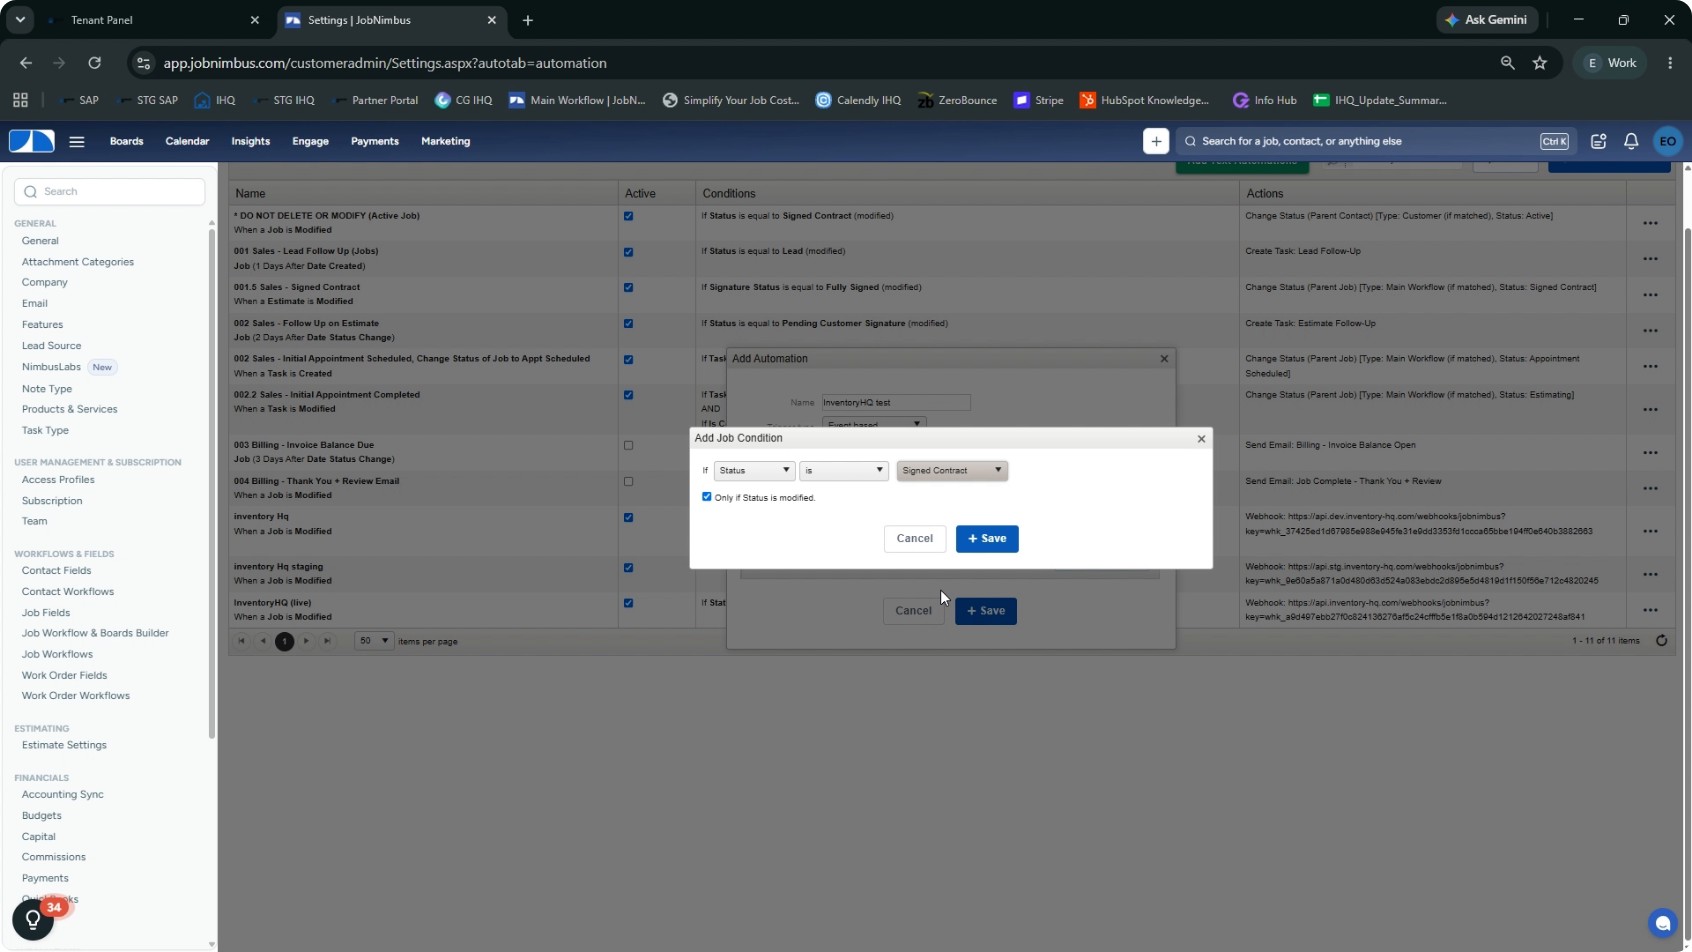Reload the browser page
Screen dimensions: 1692x952
(x=94, y=63)
